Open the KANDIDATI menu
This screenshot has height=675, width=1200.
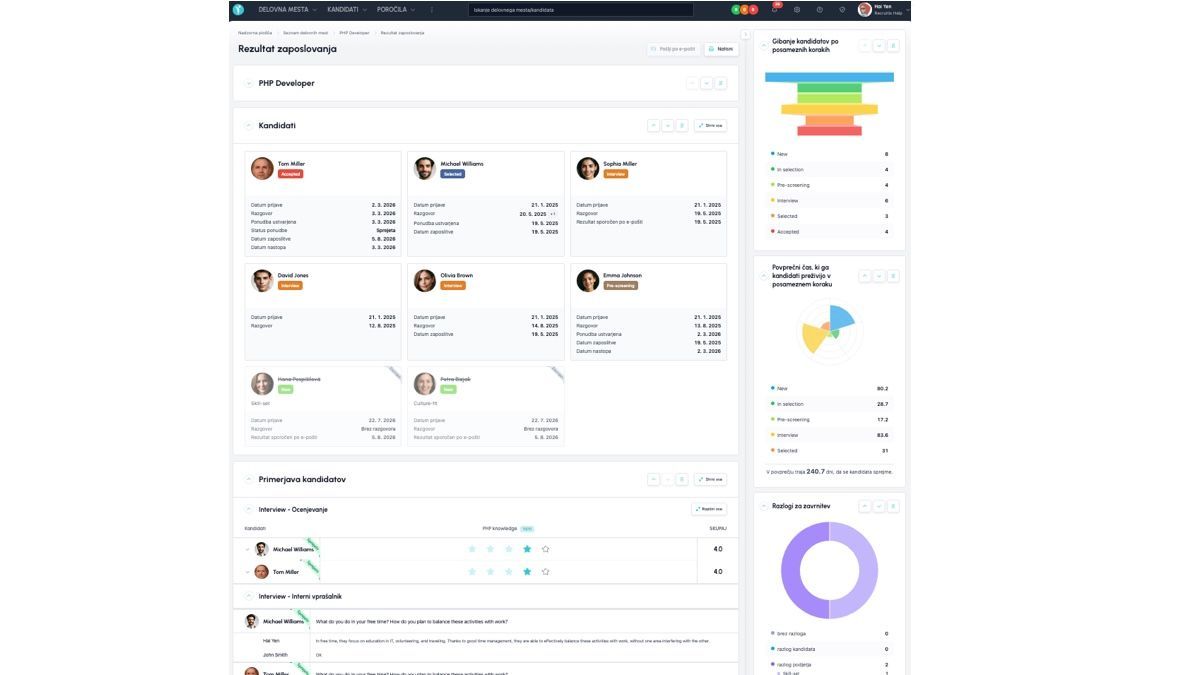pyautogui.click(x=347, y=9)
